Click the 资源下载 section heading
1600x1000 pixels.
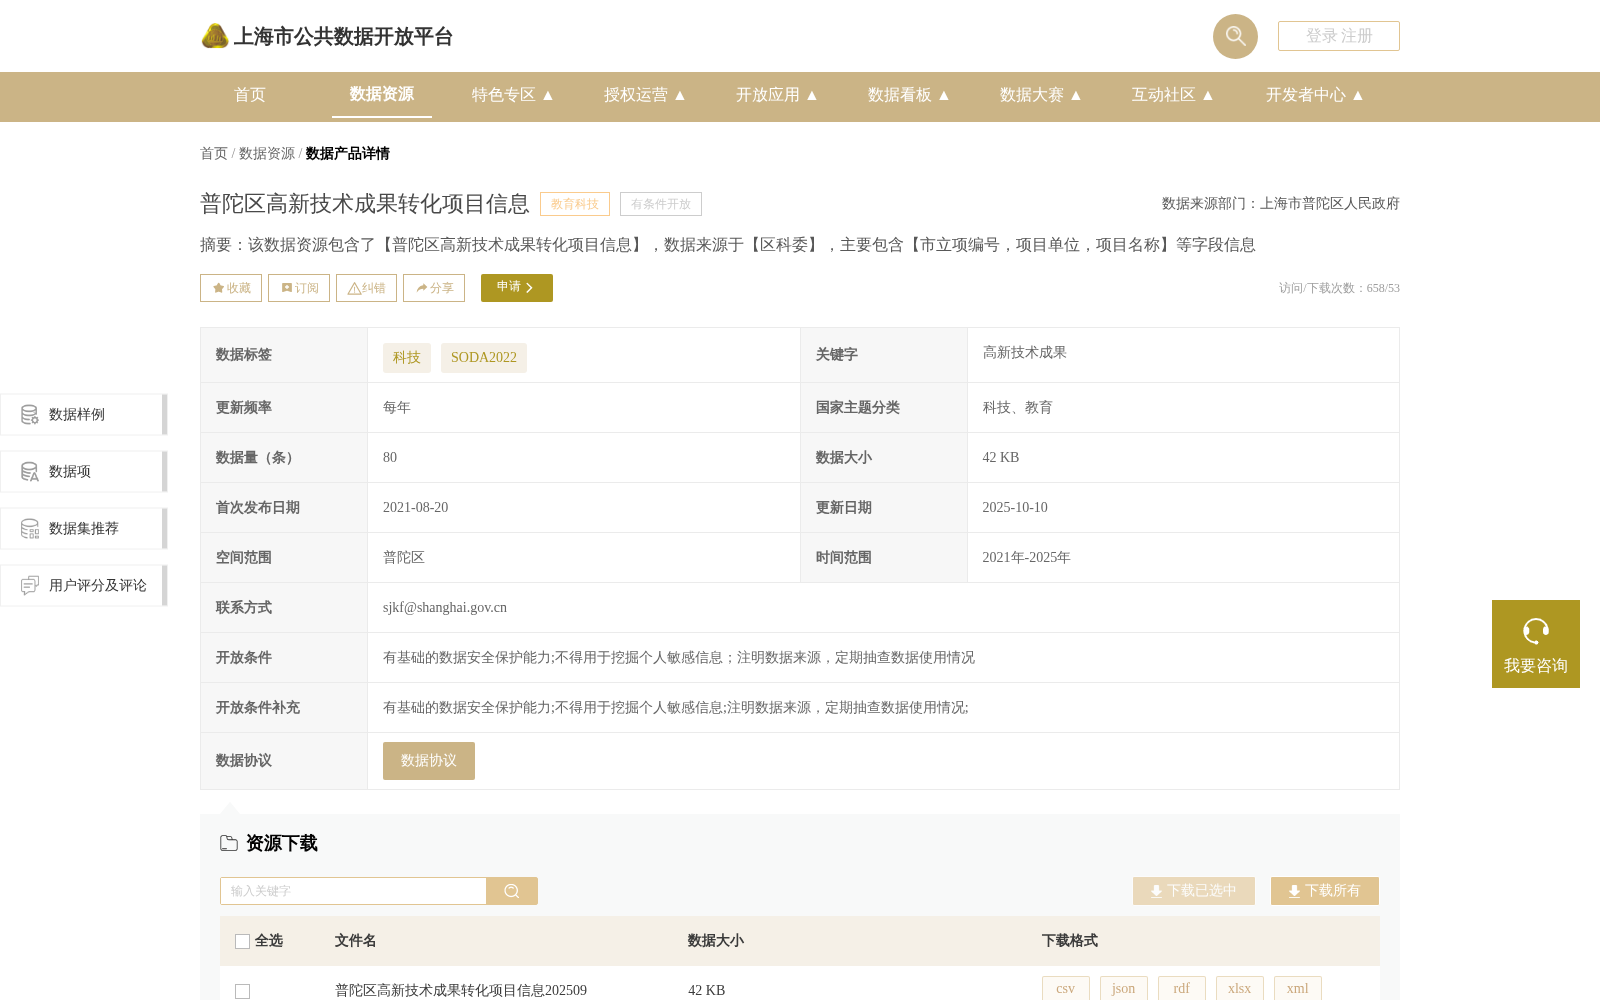coord(282,844)
